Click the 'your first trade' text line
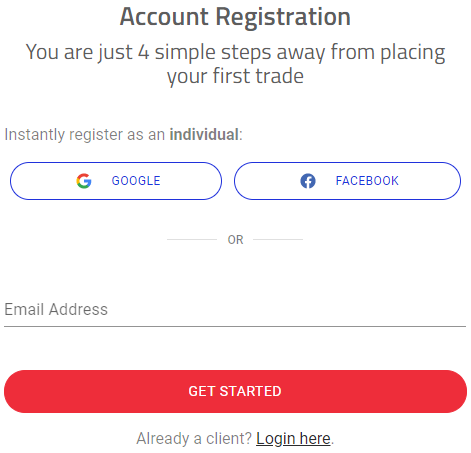 [235, 76]
